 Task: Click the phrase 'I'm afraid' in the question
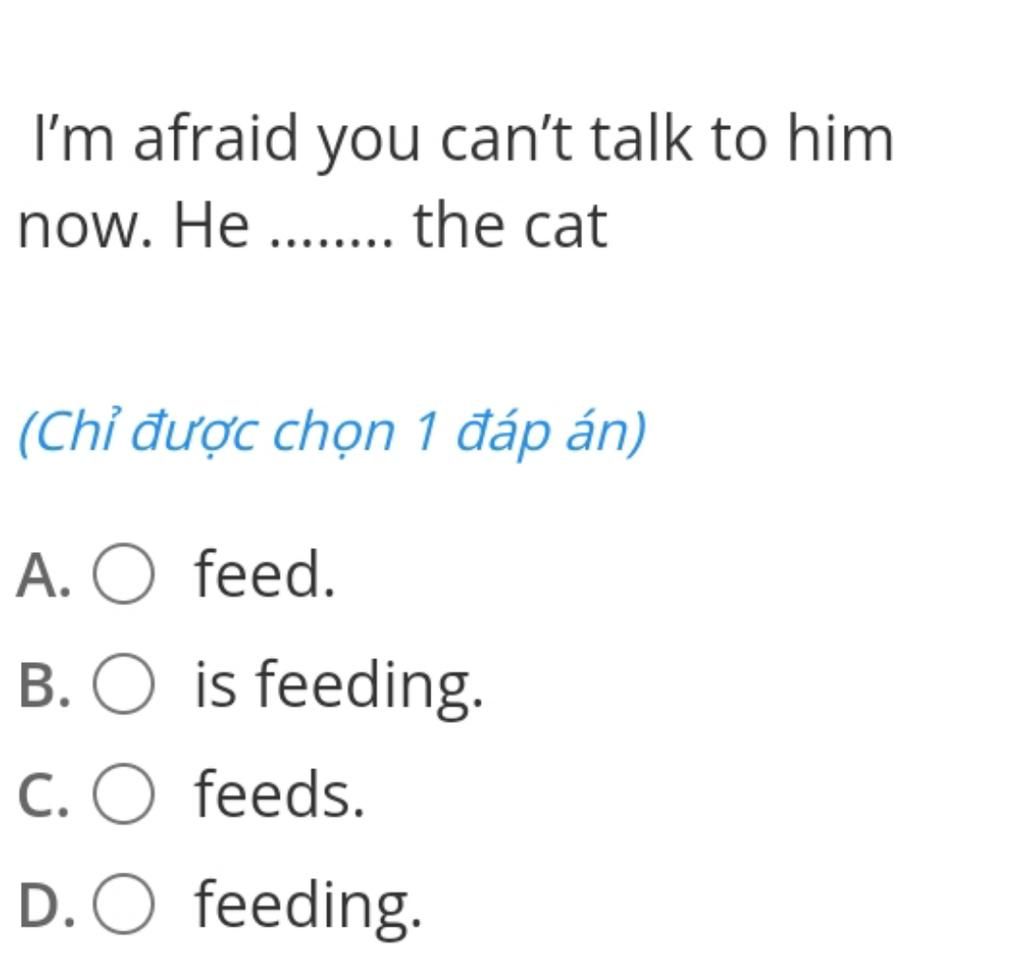[x=165, y=137]
